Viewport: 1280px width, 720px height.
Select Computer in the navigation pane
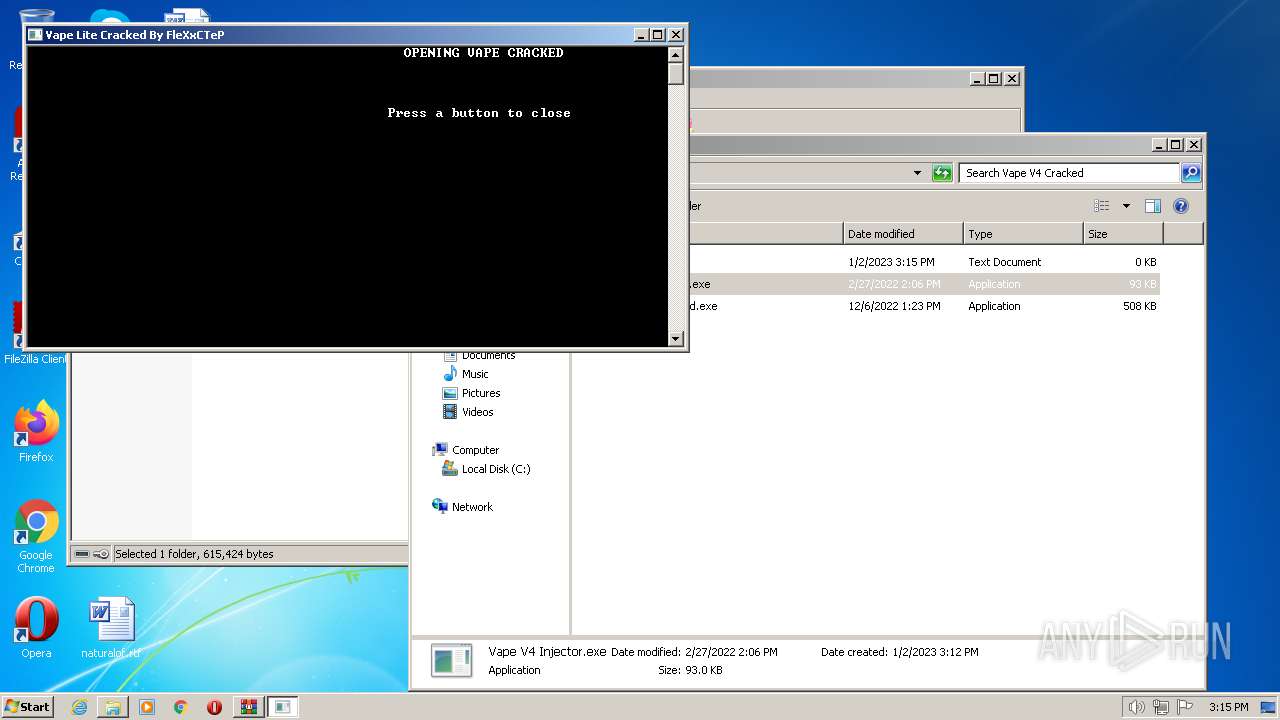point(475,450)
